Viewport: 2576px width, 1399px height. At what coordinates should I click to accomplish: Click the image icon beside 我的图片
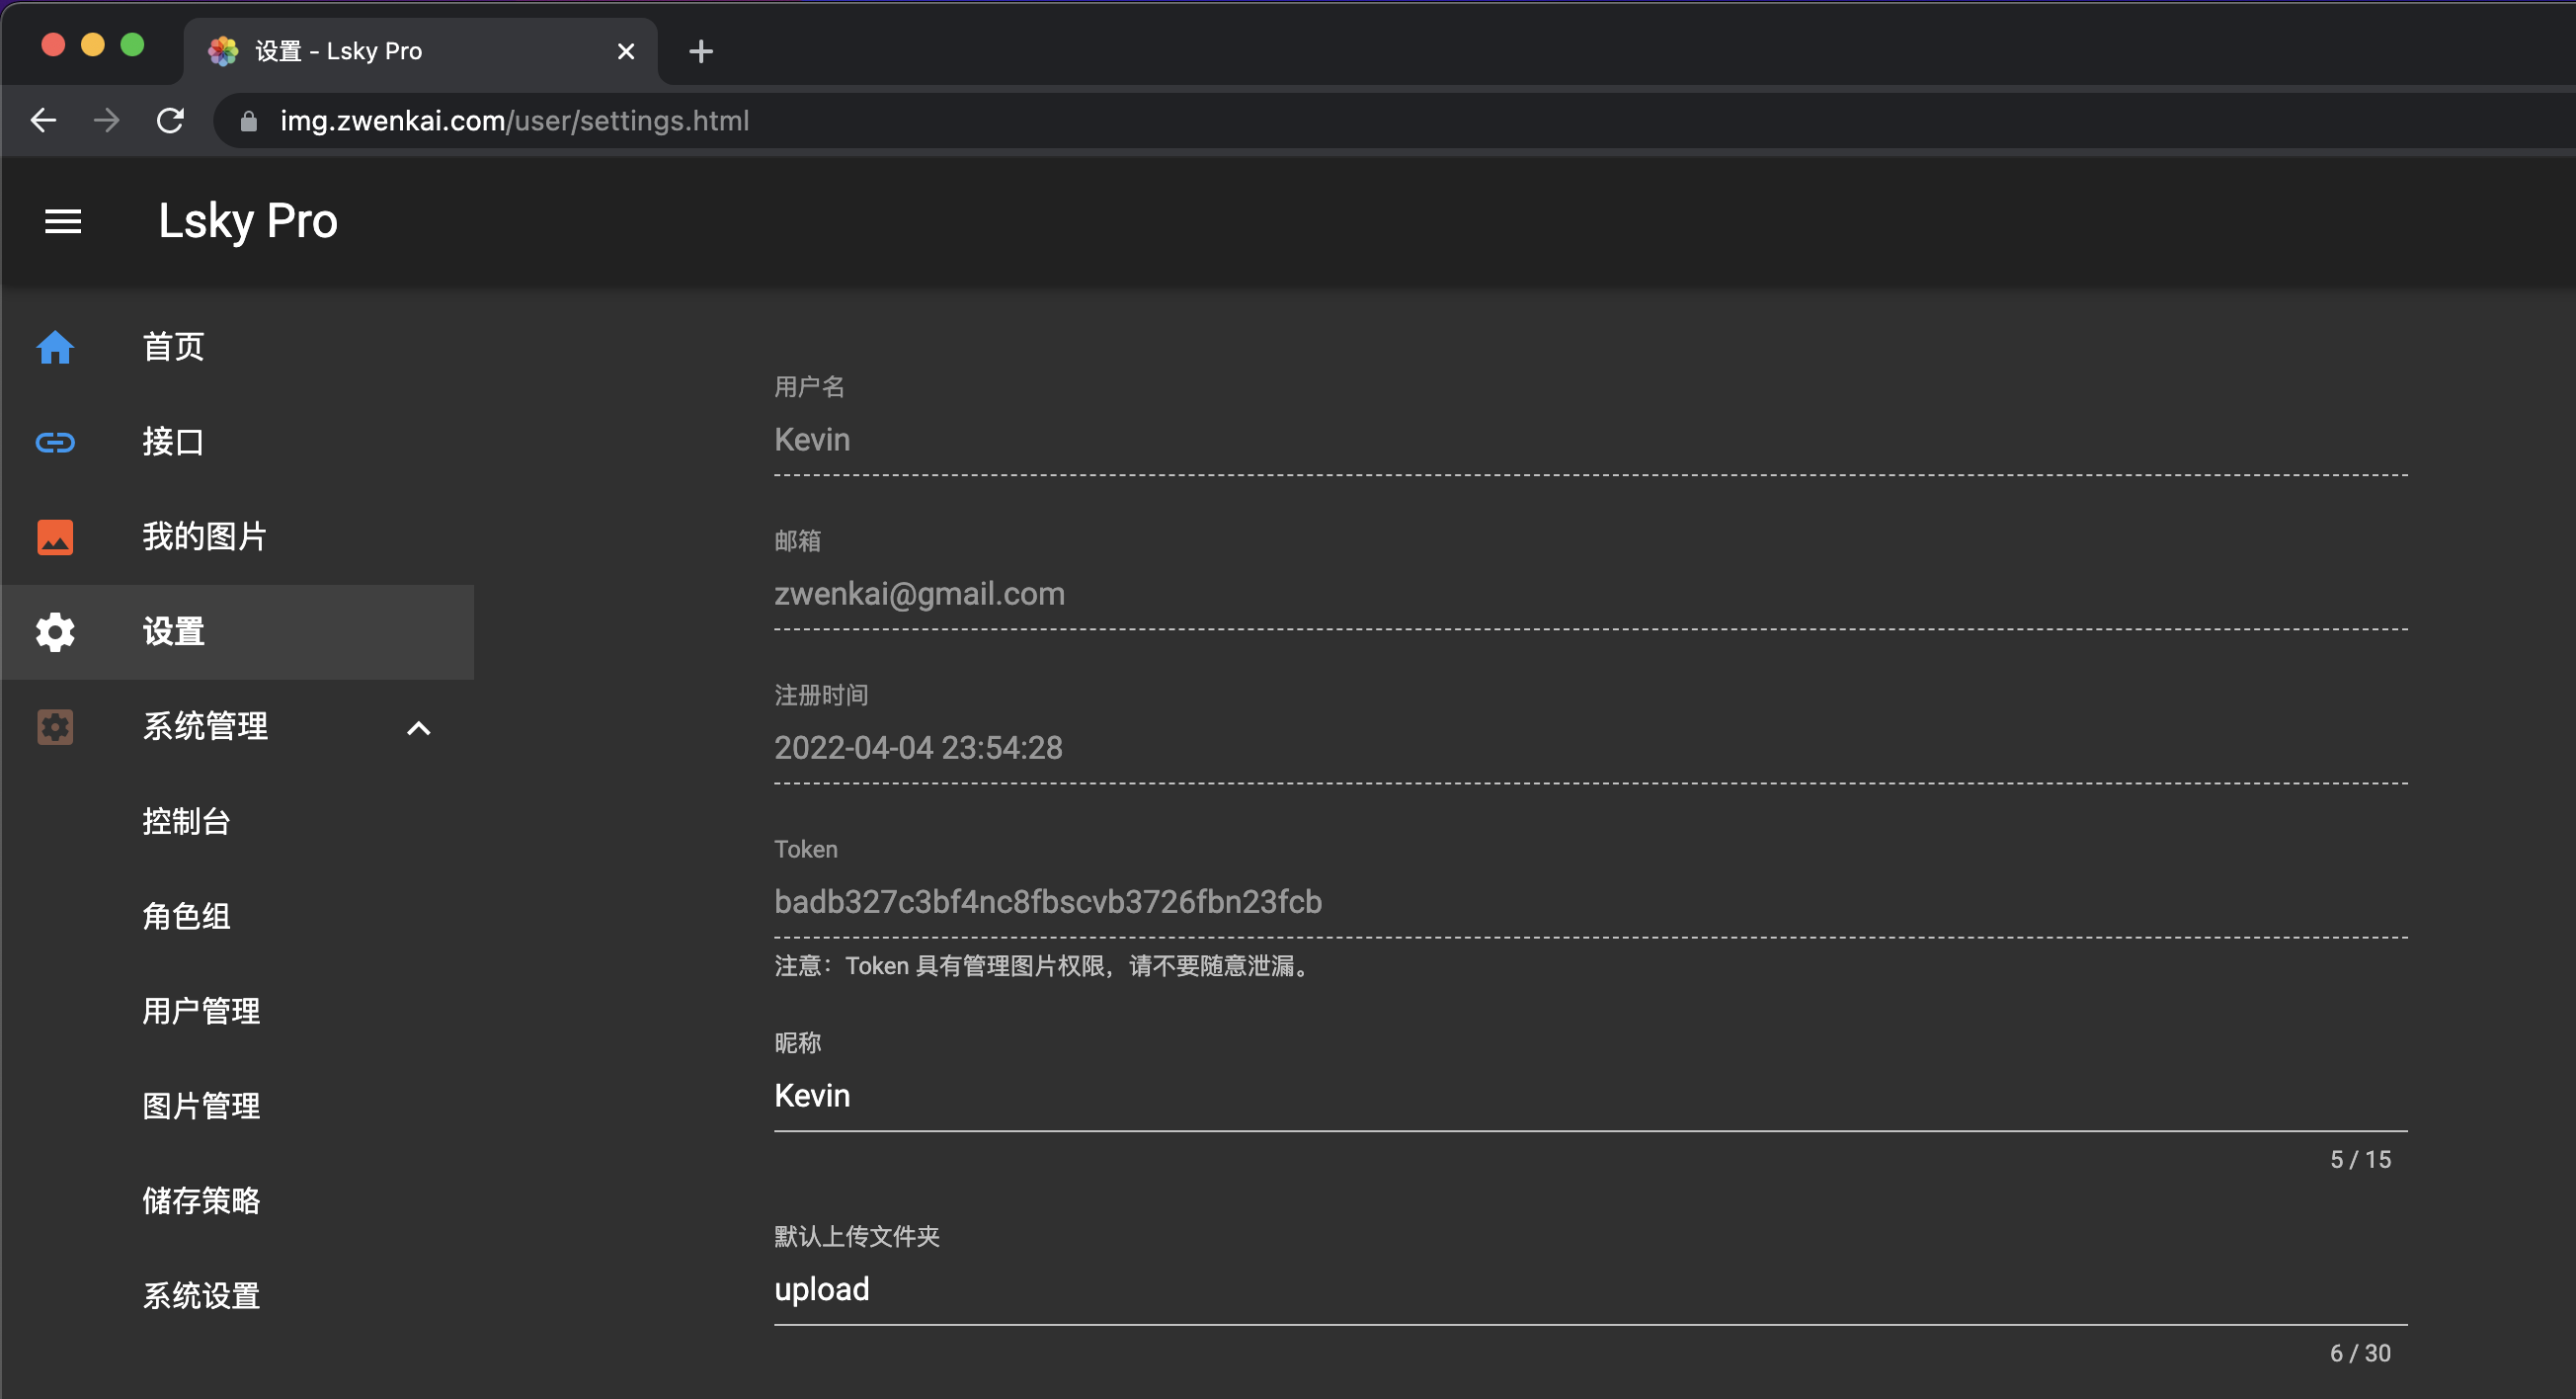click(55, 537)
